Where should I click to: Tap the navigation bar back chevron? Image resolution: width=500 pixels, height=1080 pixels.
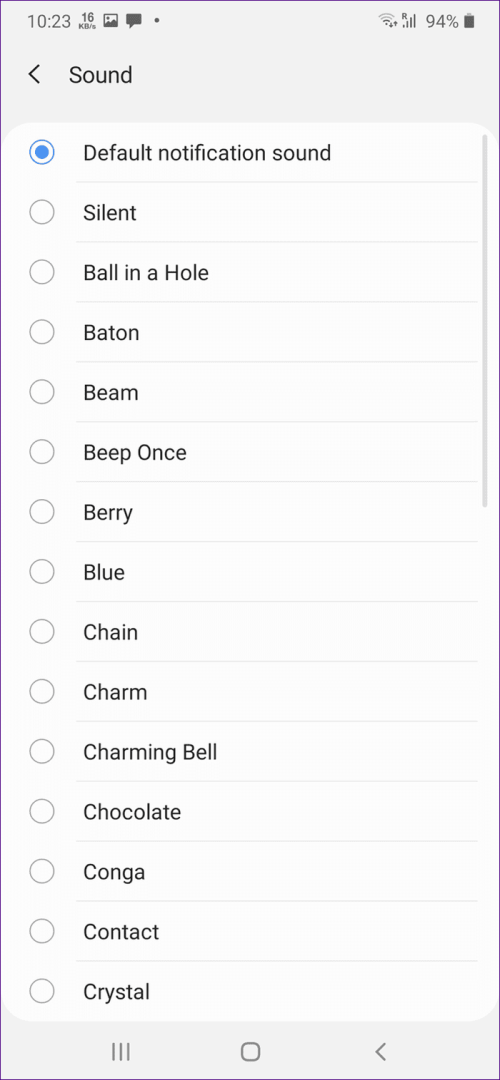(x=380, y=1051)
